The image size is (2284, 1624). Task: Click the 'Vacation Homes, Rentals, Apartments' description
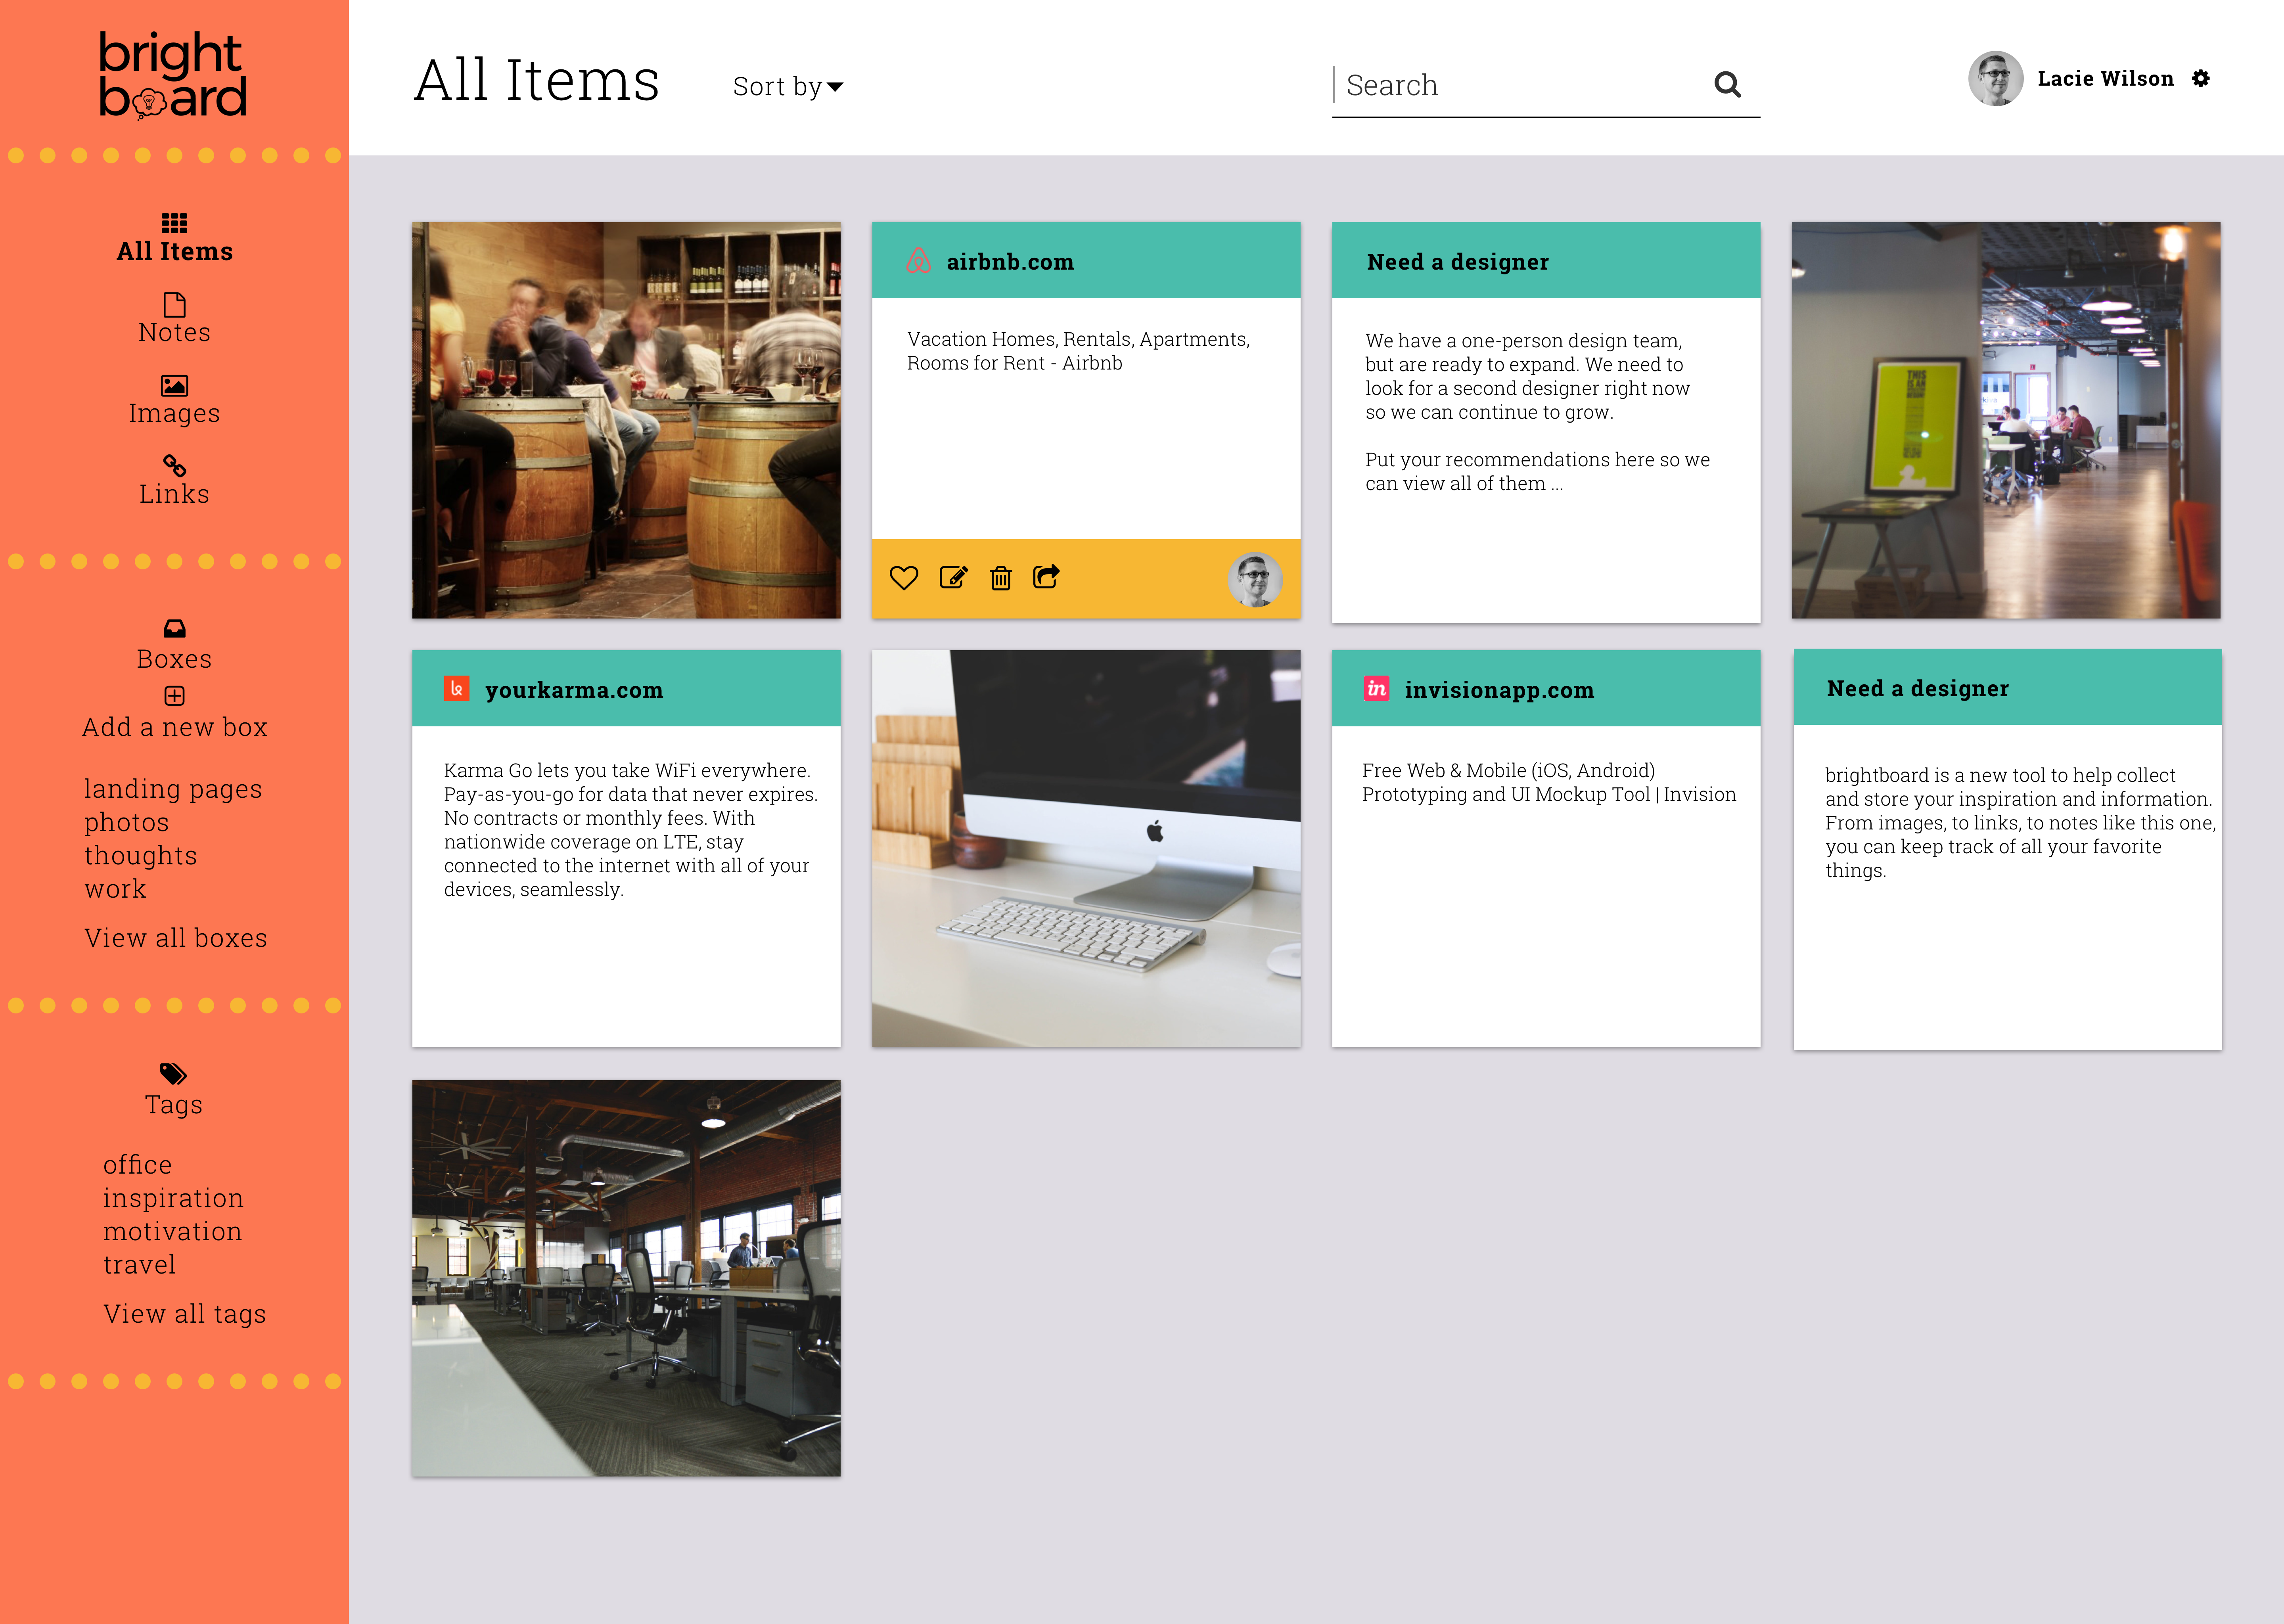click(1078, 351)
